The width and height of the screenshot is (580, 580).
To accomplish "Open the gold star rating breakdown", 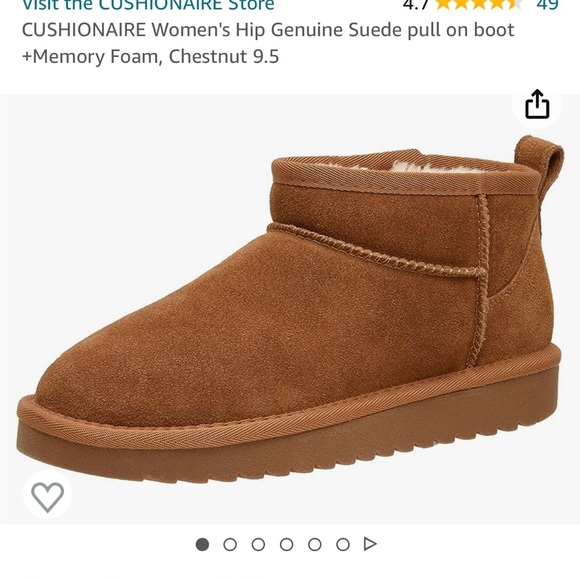I will 479,5.
